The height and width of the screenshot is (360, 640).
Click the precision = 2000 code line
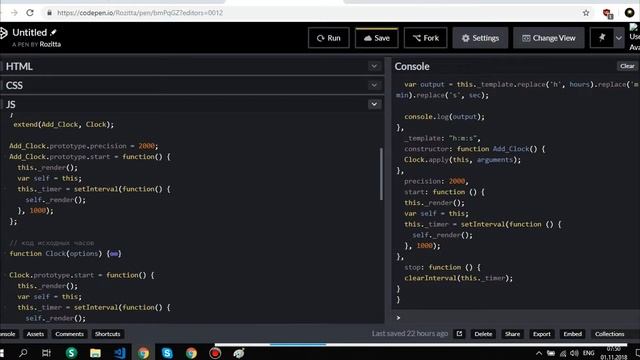coord(83,146)
